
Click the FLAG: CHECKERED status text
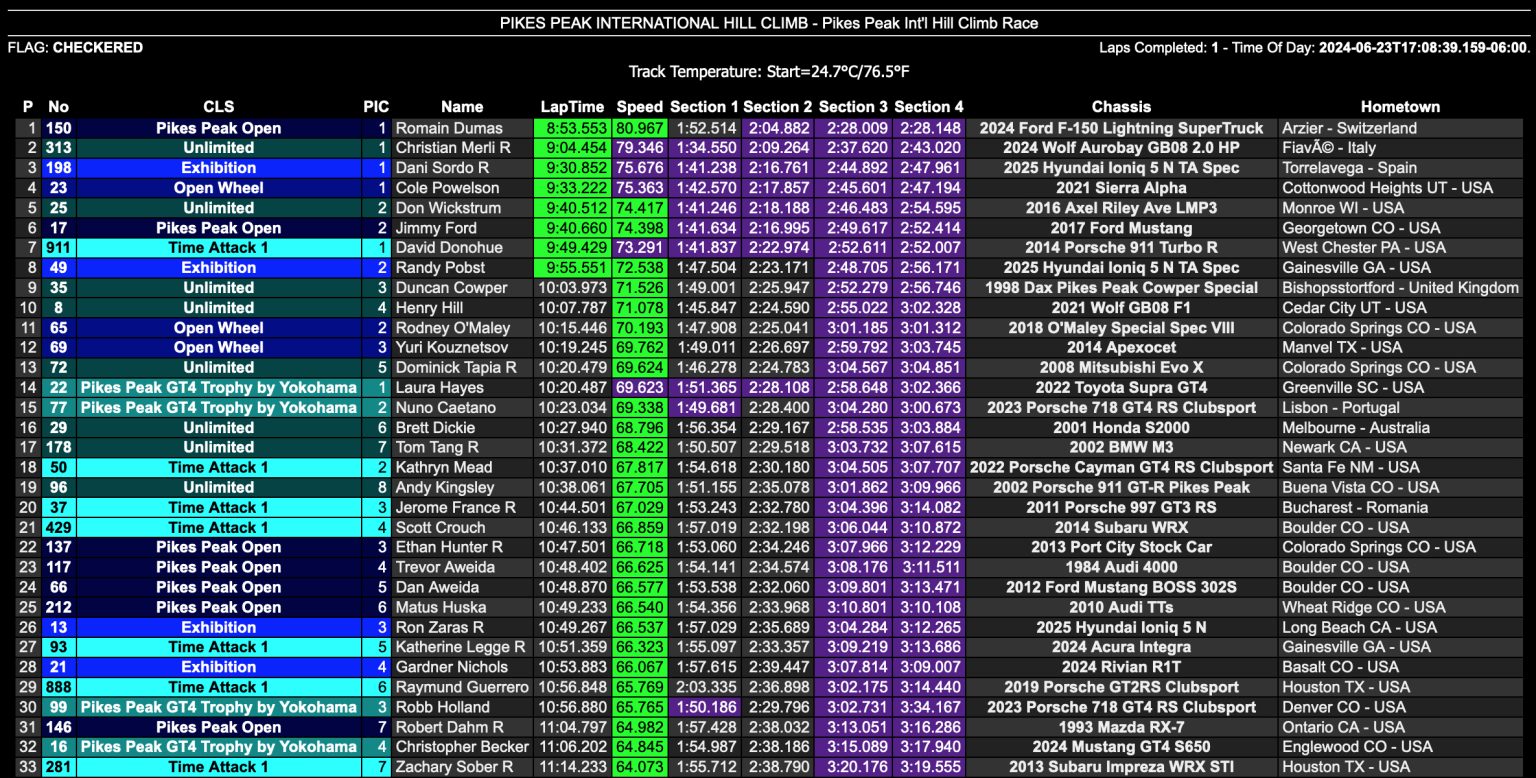[x=75, y=47]
